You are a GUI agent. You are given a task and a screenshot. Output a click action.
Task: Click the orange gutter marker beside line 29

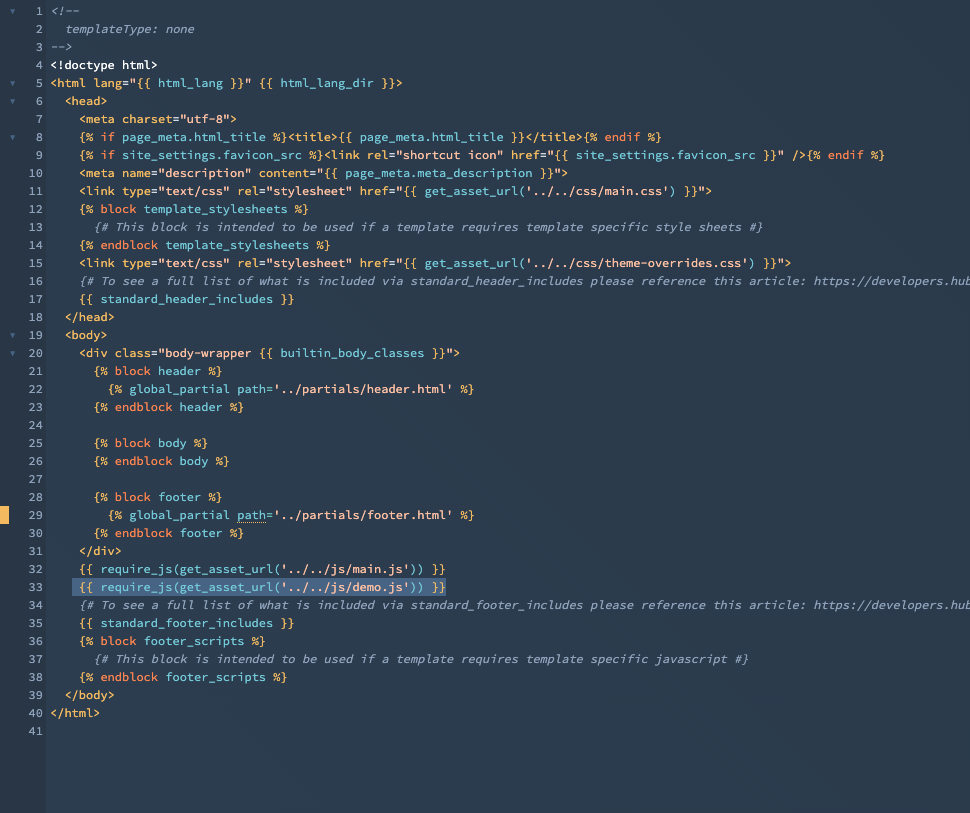tap(4, 515)
